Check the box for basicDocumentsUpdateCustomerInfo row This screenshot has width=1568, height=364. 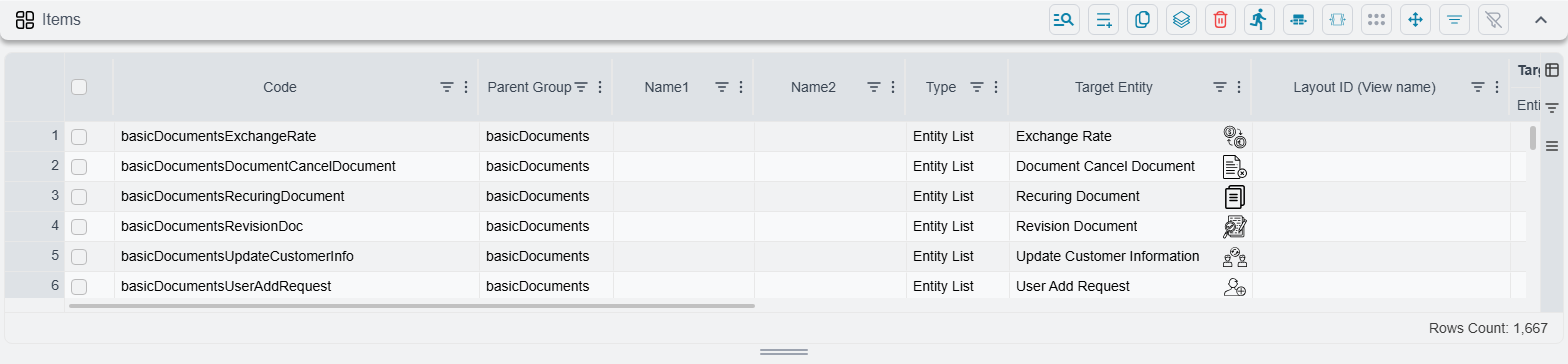click(79, 257)
